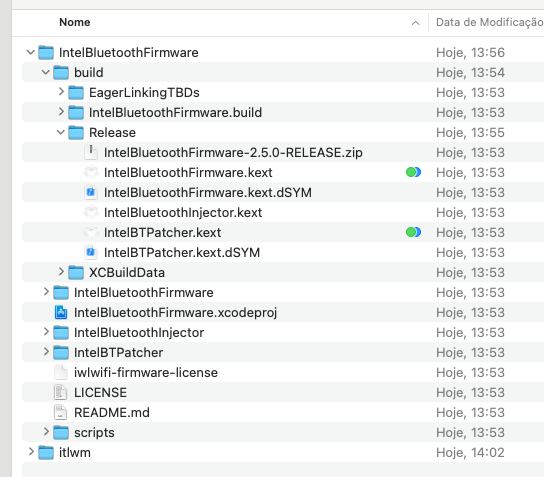
Task: Collapse the top-level IntelBluetoothFirmware folder
Action: 31,52
